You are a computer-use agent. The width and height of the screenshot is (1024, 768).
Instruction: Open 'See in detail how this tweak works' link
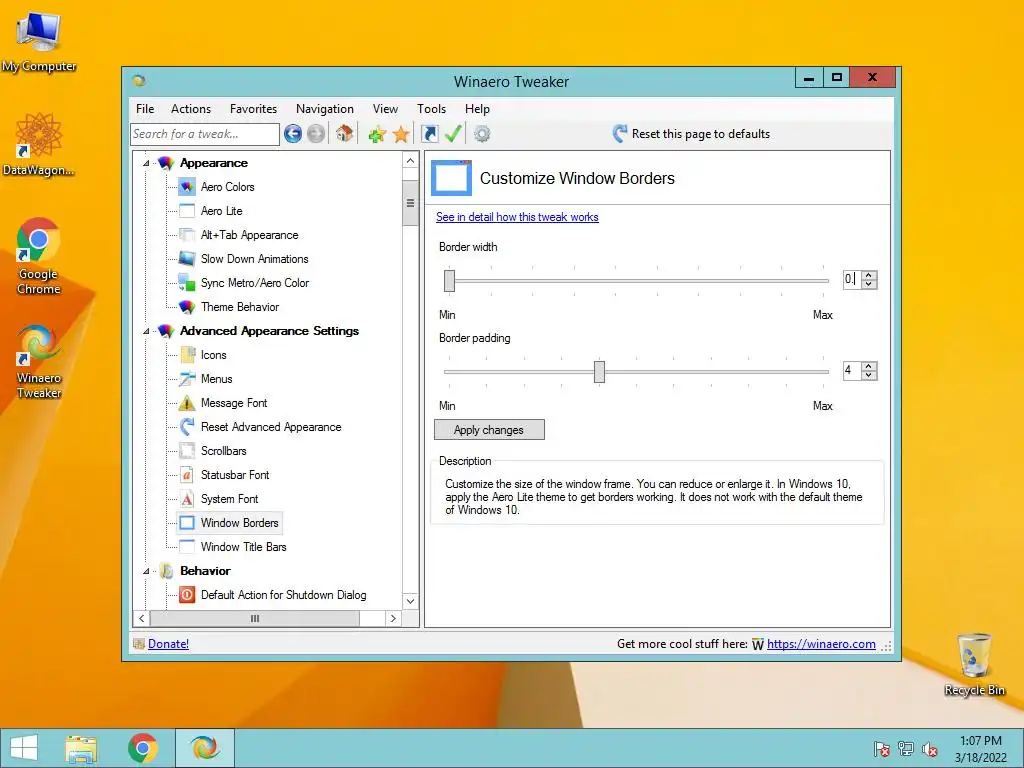[x=517, y=217]
